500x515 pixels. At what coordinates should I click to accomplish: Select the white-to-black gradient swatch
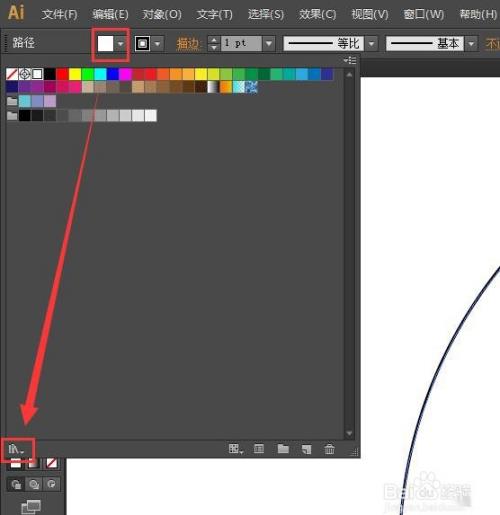[213, 87]
